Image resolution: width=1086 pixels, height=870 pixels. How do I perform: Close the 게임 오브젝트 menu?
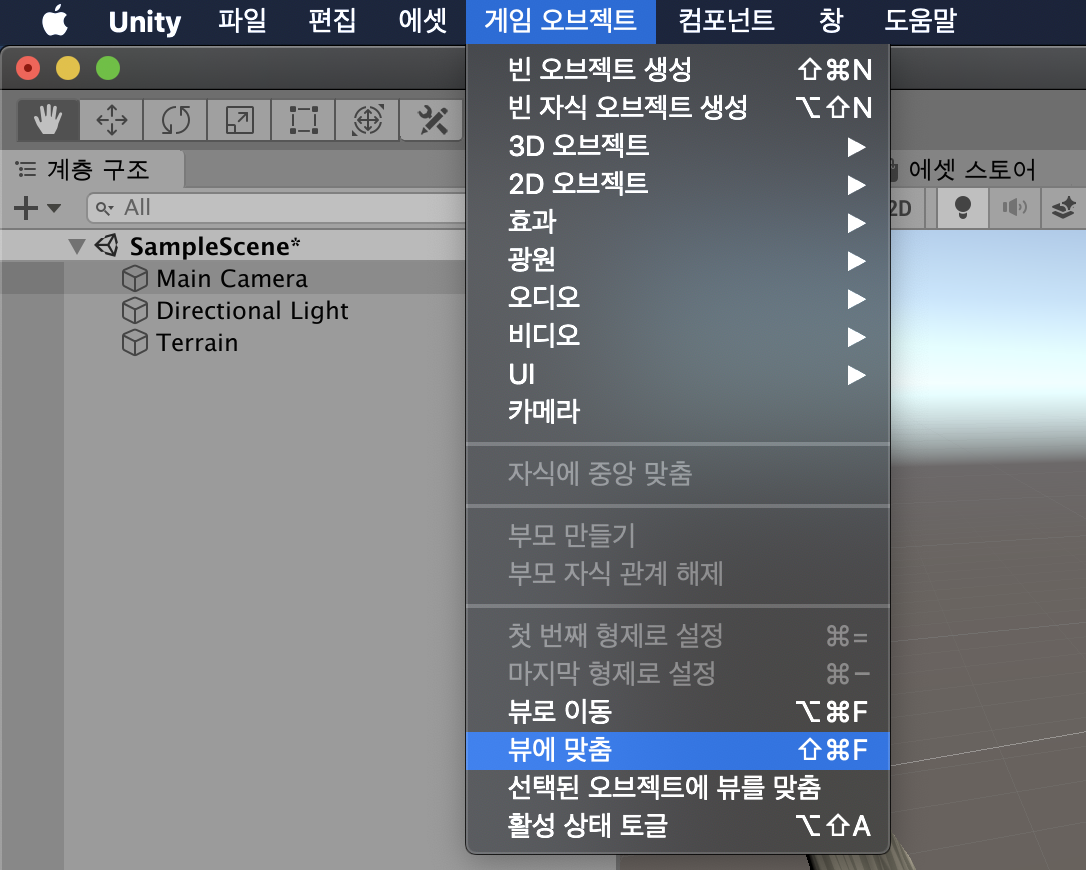pyautogui.click(x=560, y=21)
